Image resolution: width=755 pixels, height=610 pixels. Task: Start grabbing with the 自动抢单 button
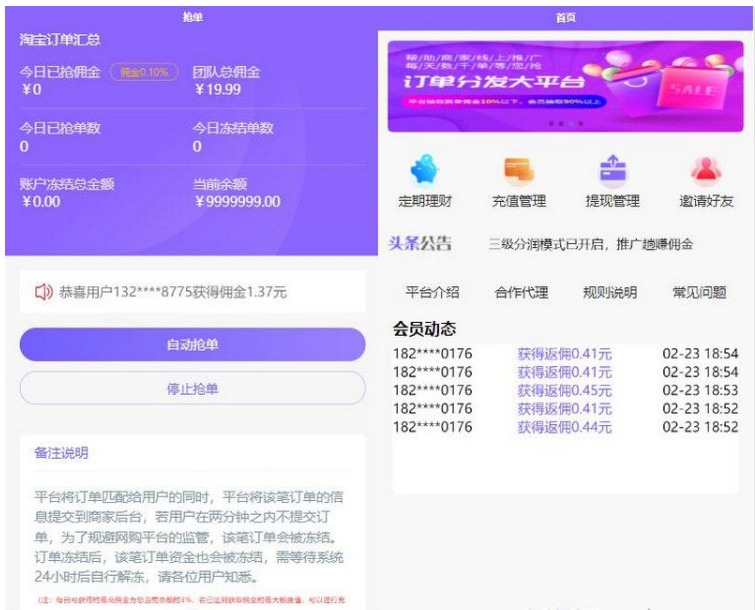tap(192, 345)
